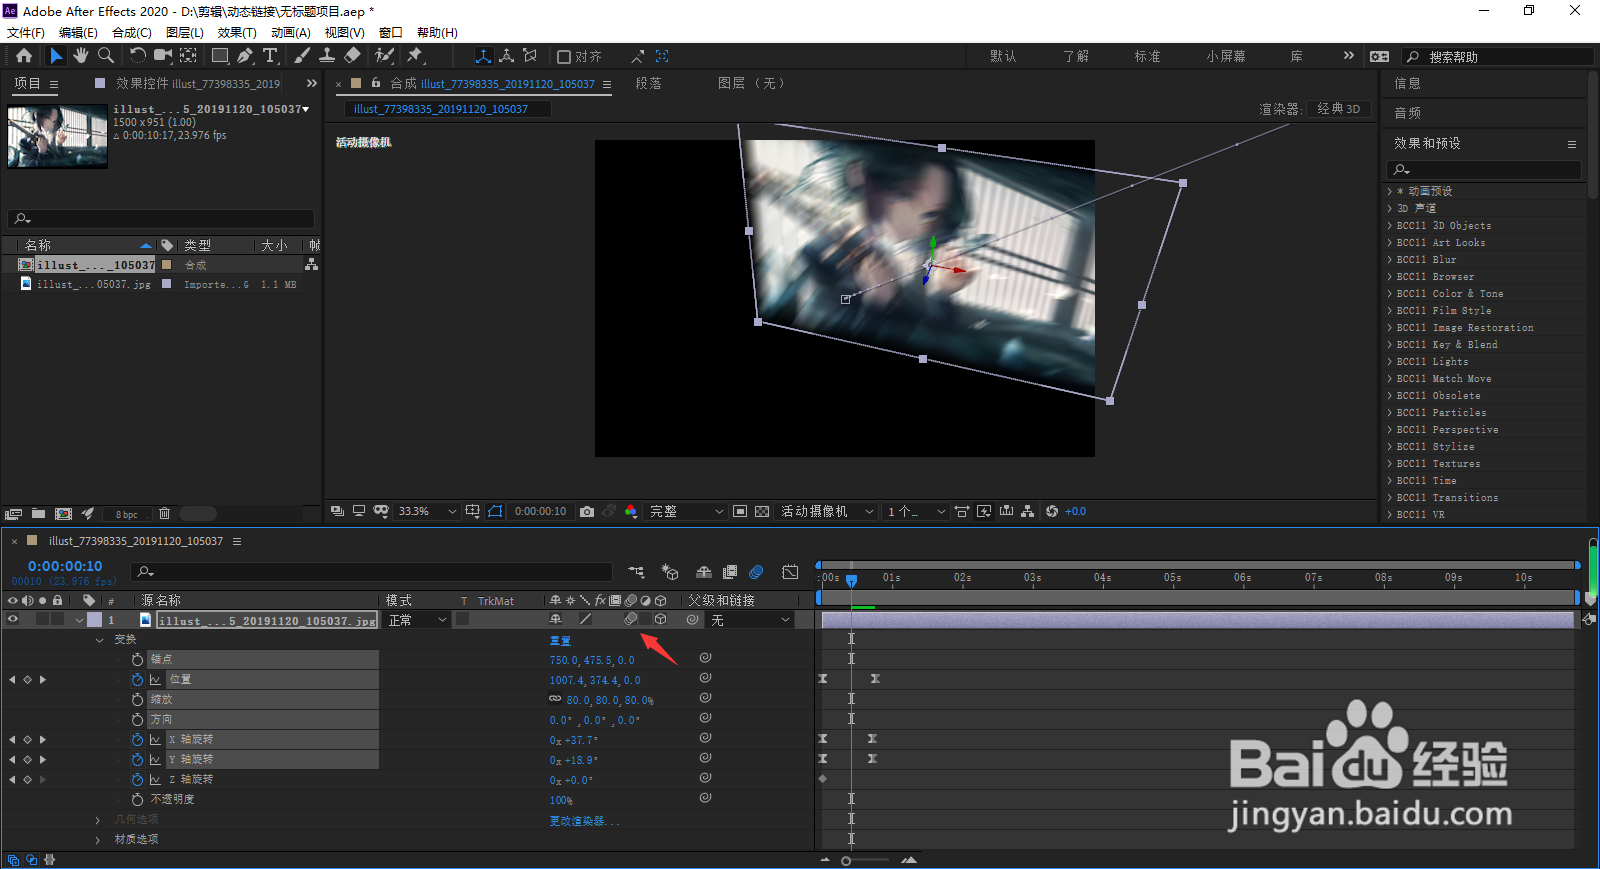The image size is (1600, 869).
Task: Select the Unified Camera tool
Action: click(x=162, y=56)
